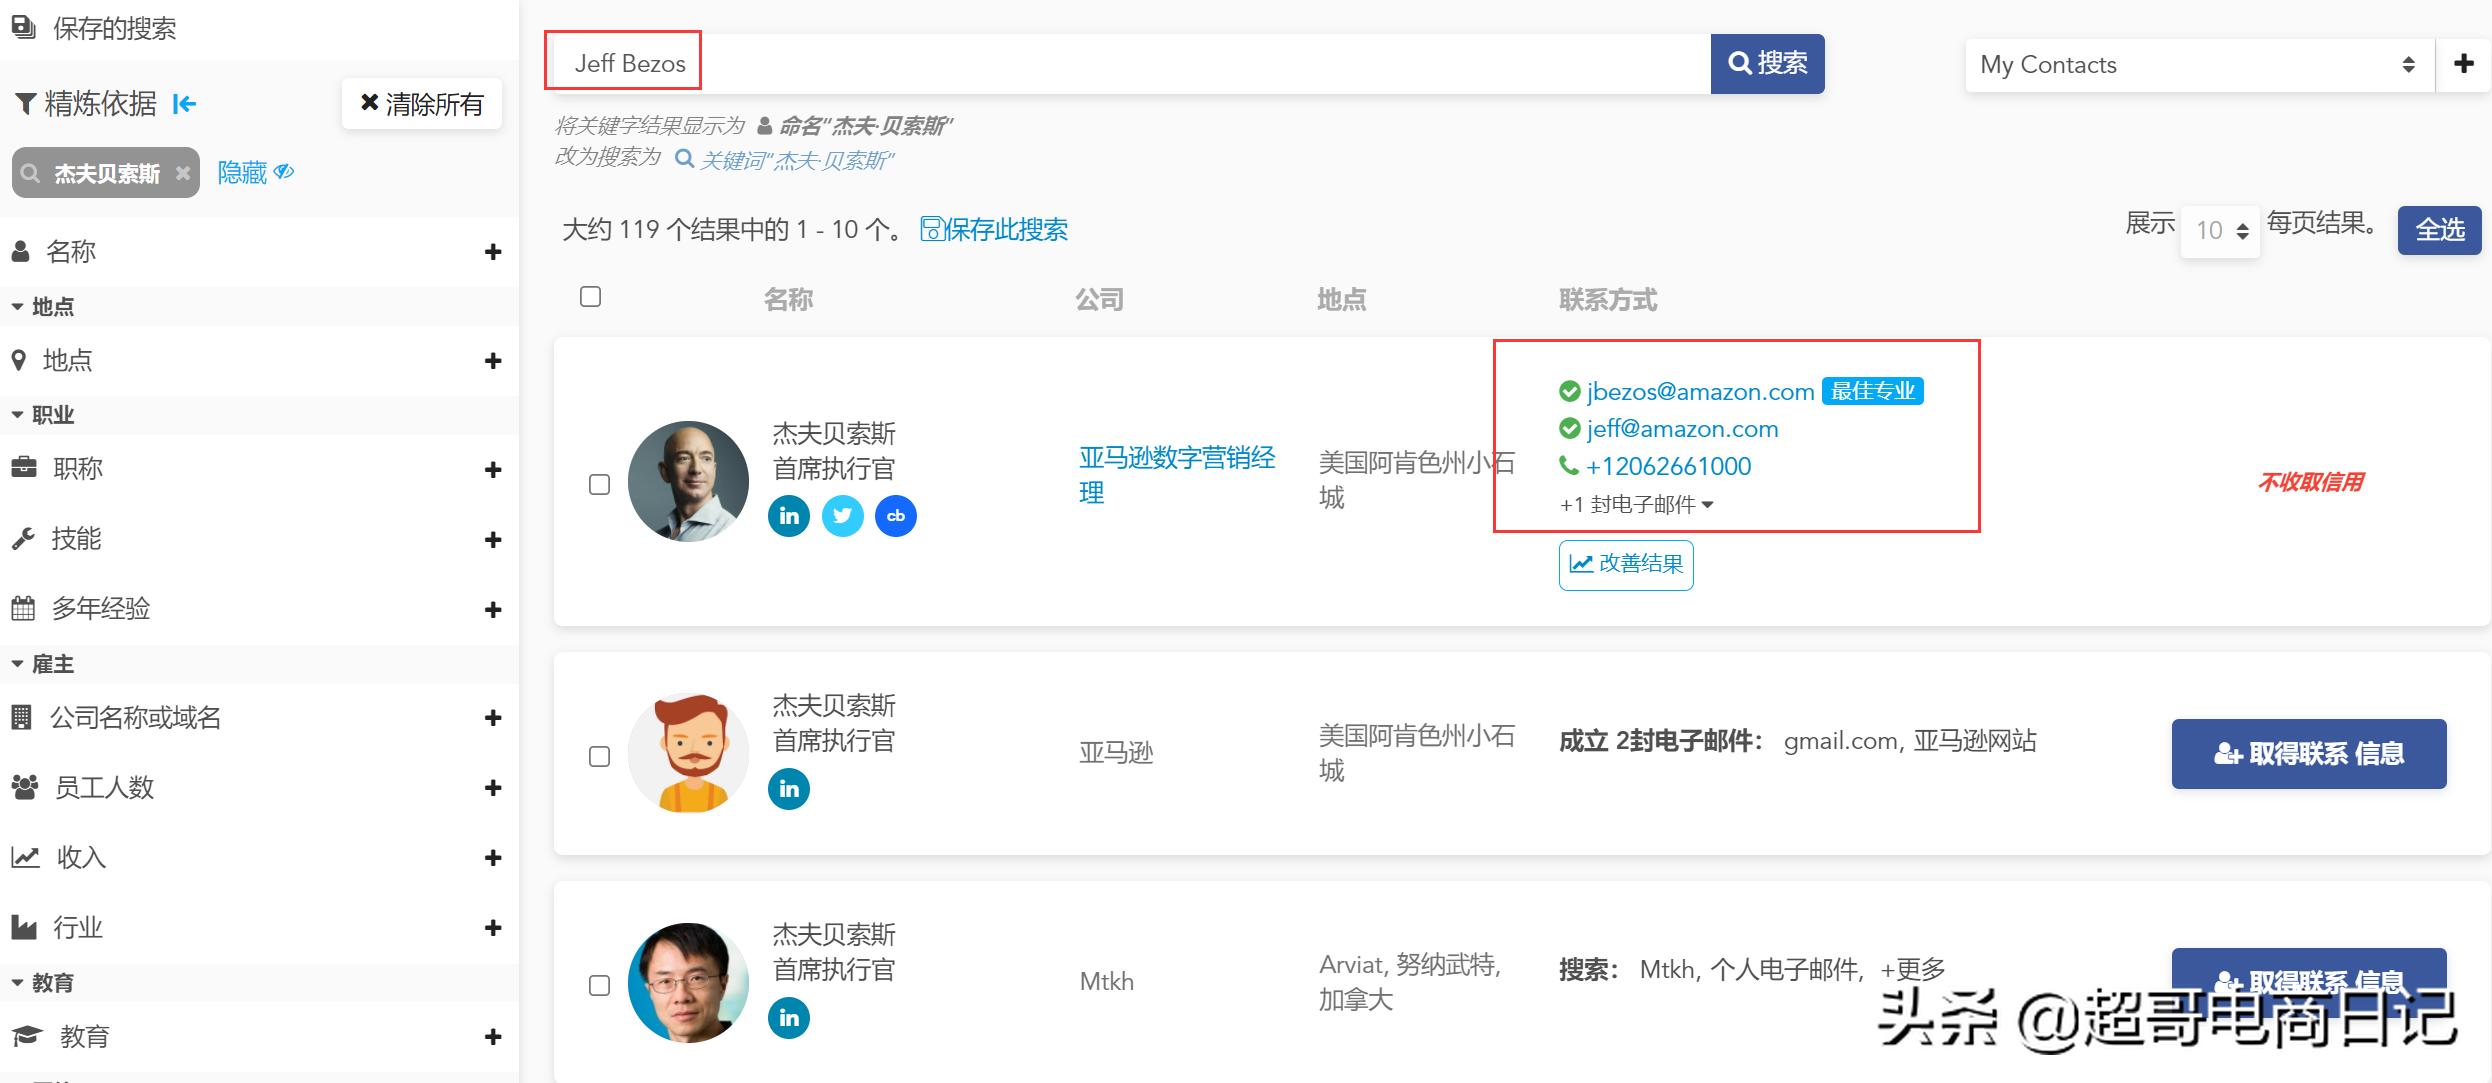Check the first Jeff Bezos result checkbox
Viewport: 2492px width, 1083px height.
(x=599, y=484)
